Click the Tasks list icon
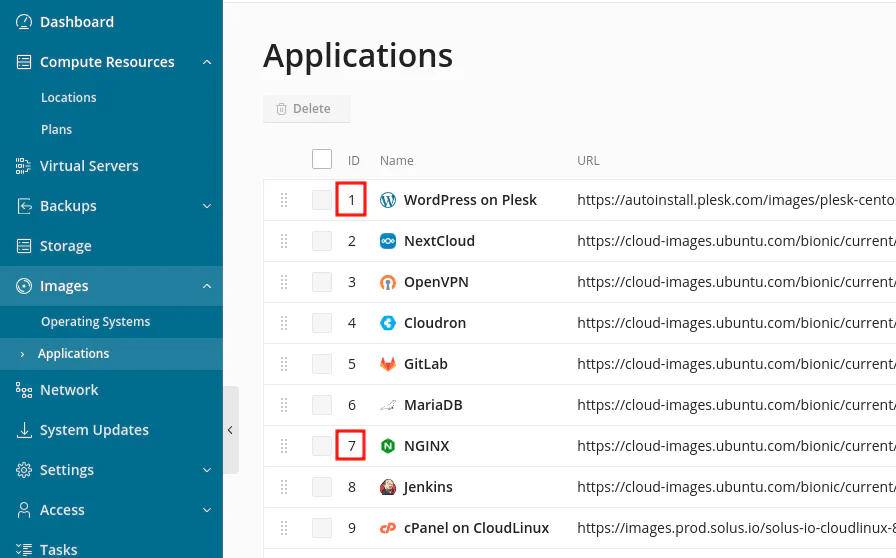896x558 pixels. coord(24,550)
